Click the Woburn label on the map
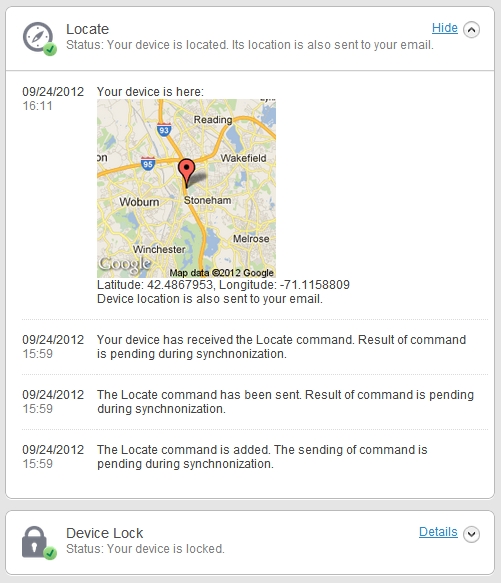 click(x=139, y=202)
